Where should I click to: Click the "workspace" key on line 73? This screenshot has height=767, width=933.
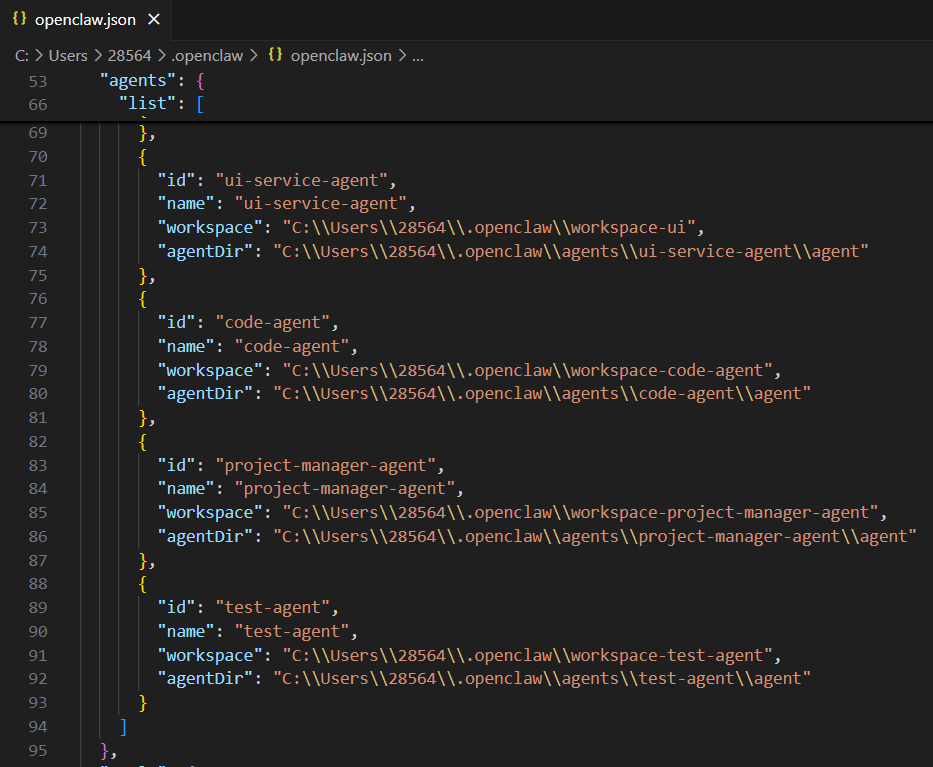click(209, 227)
